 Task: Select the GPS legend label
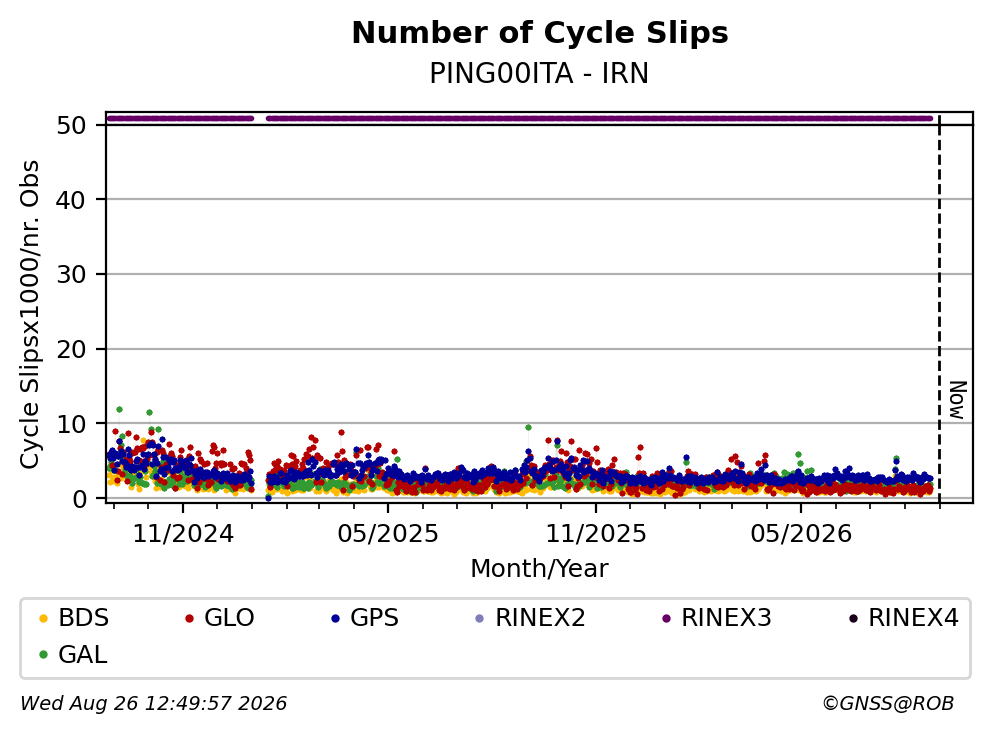point(374,617)
